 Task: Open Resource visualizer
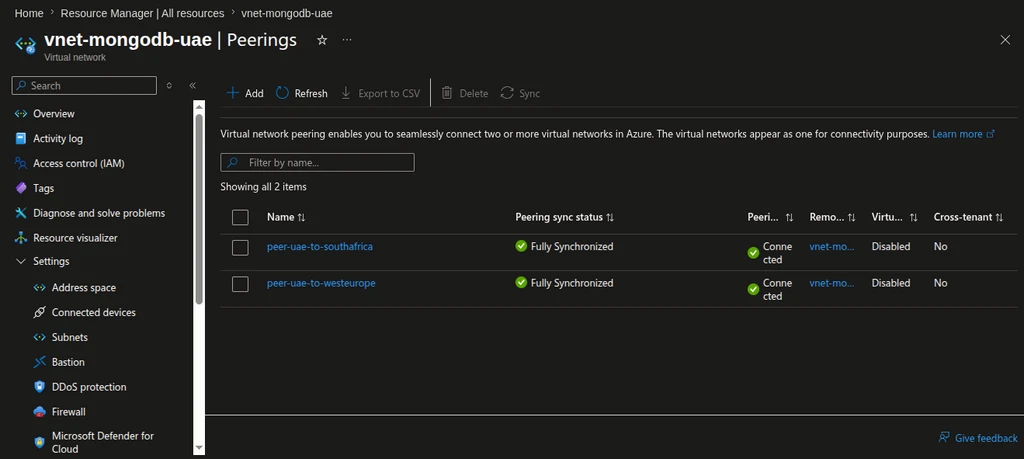coord(75,238)
